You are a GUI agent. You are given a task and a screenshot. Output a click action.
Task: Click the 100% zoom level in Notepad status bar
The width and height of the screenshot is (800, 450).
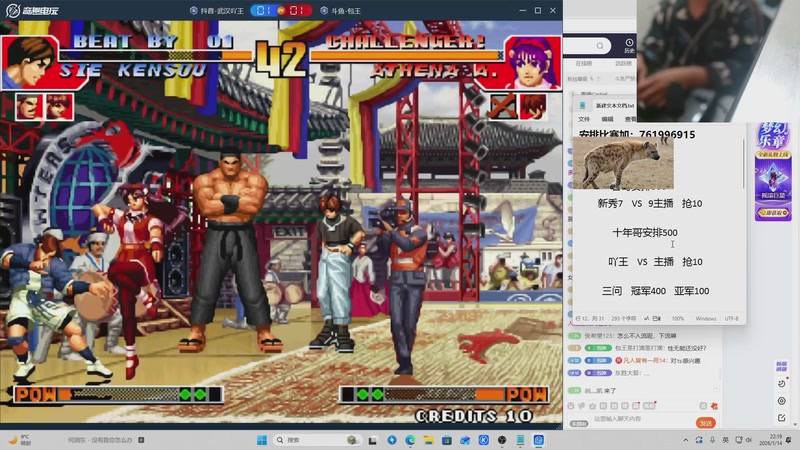678,318
